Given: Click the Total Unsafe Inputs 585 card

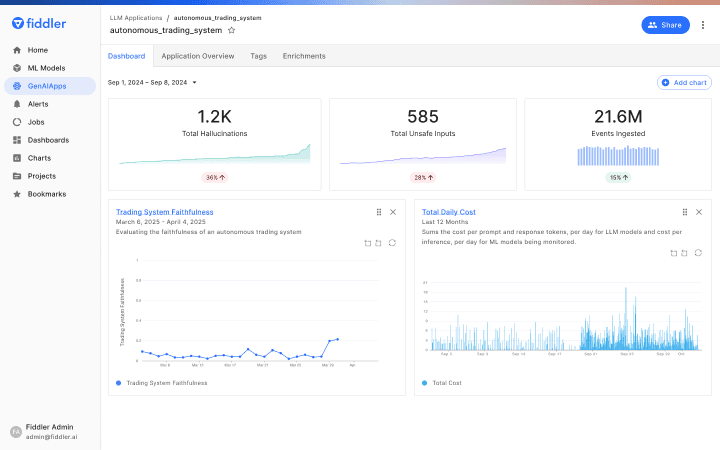Looking at the screenshot, I should point(423,144).
